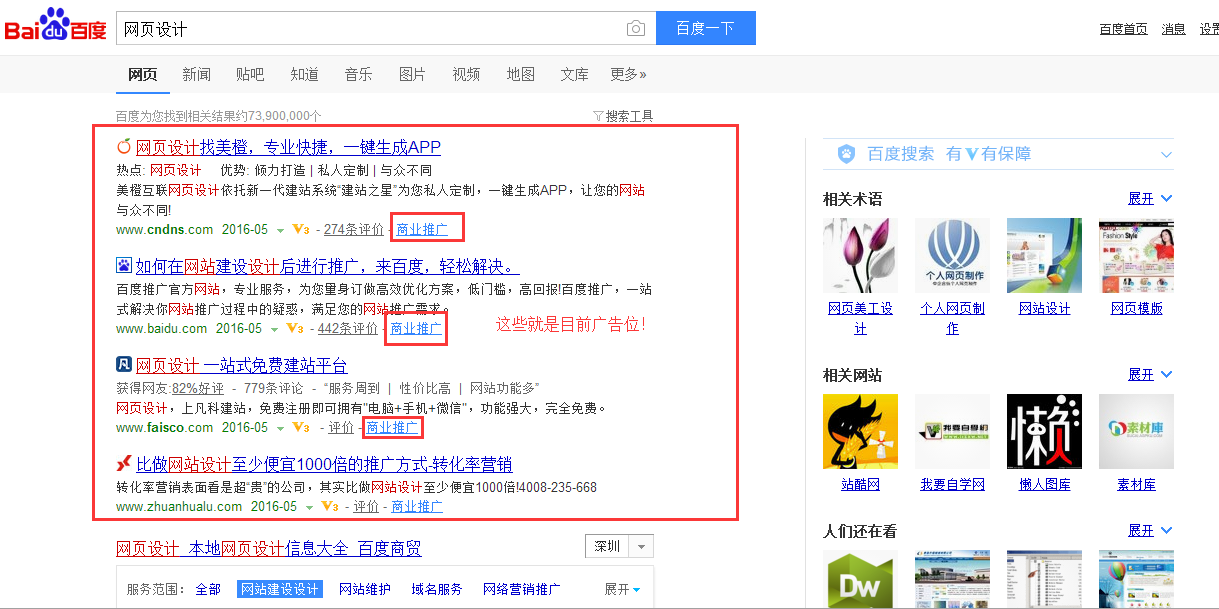Open 网页模版 thumbnail image
Screen dimensions: 1219x609
(1136, 256)
